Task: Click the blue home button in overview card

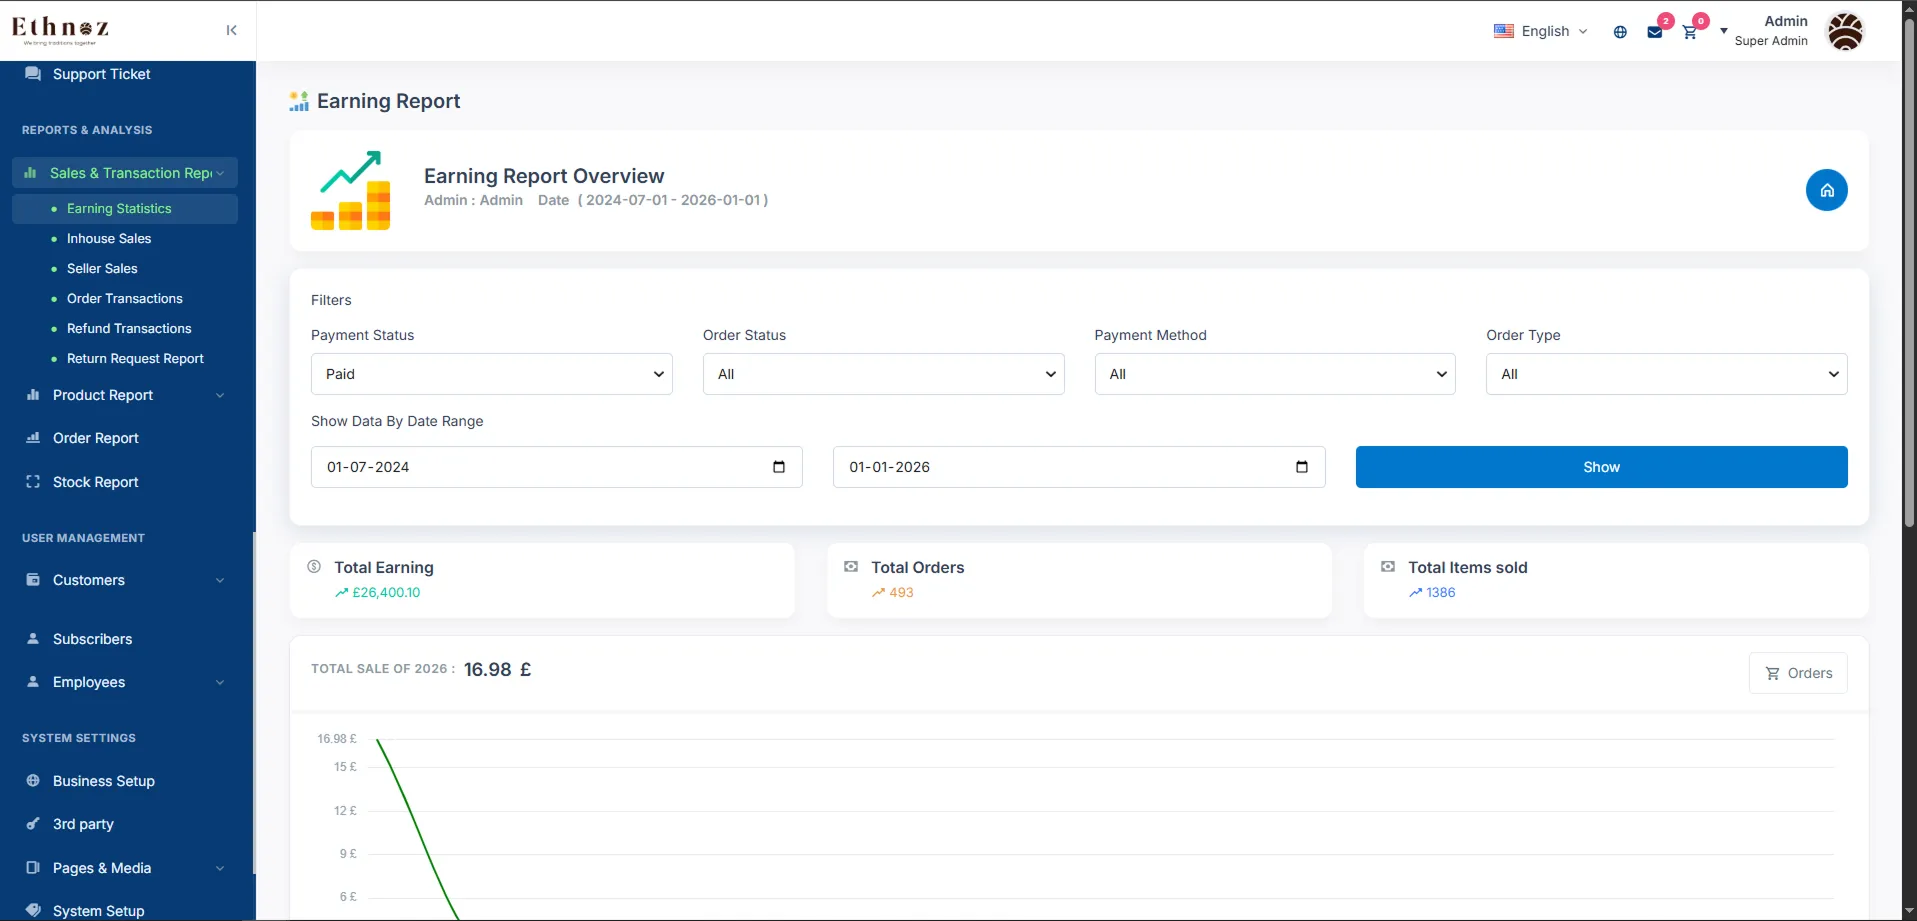Action: (x=1826, y=190)
